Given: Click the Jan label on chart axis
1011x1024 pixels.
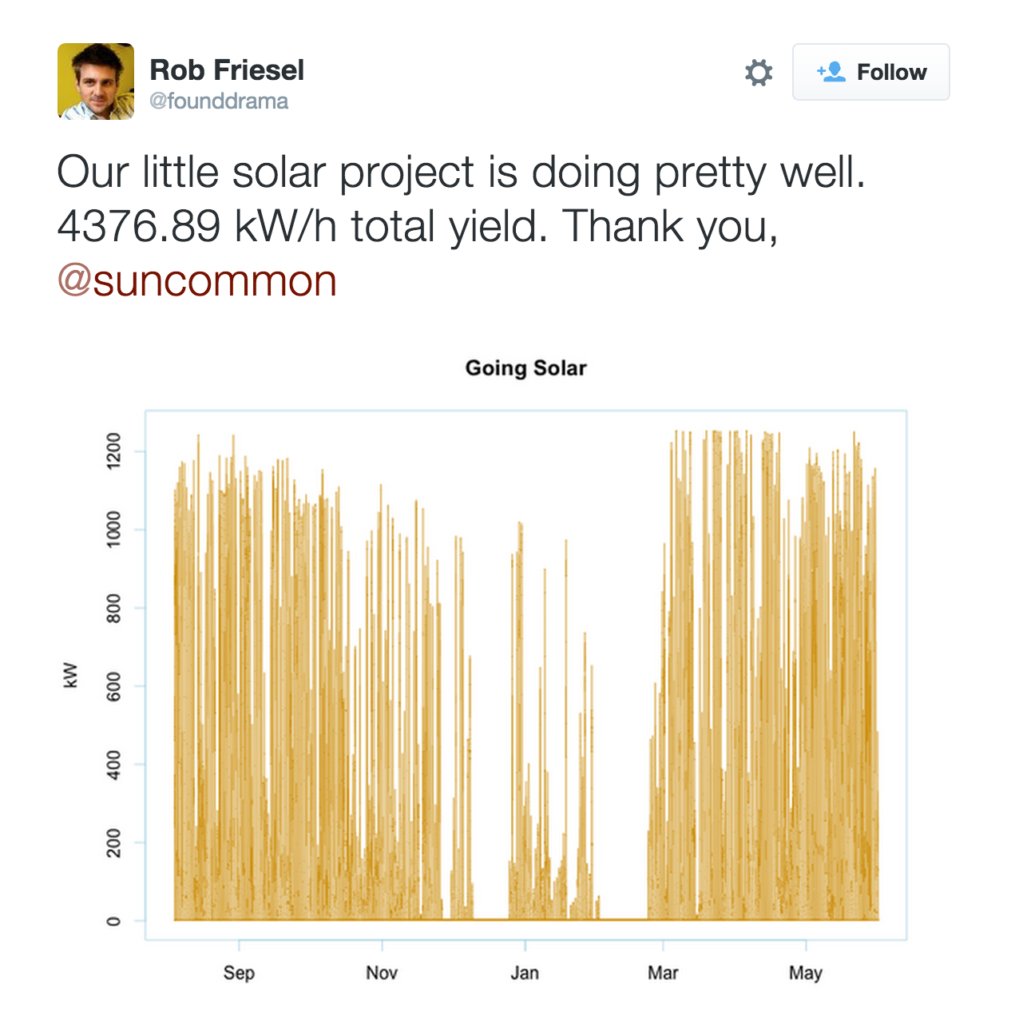Looking at the screenshot, I should tap(524, 973).
